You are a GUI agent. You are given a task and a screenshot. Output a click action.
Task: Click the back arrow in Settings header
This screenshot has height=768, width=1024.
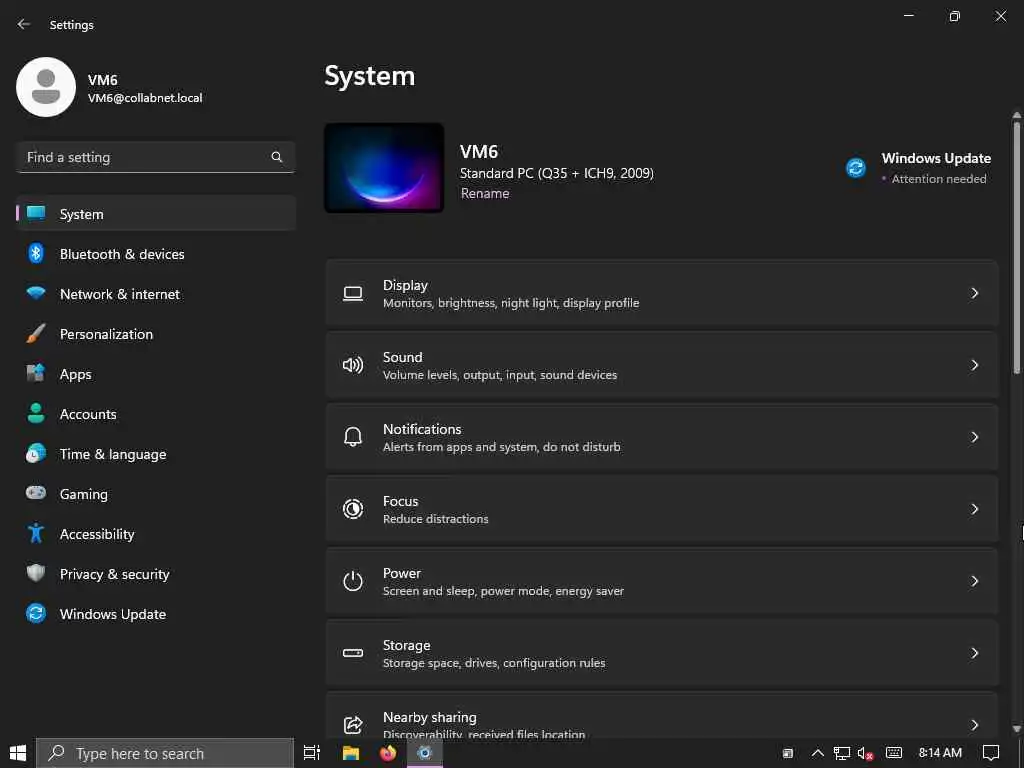[x=24, y=24]
